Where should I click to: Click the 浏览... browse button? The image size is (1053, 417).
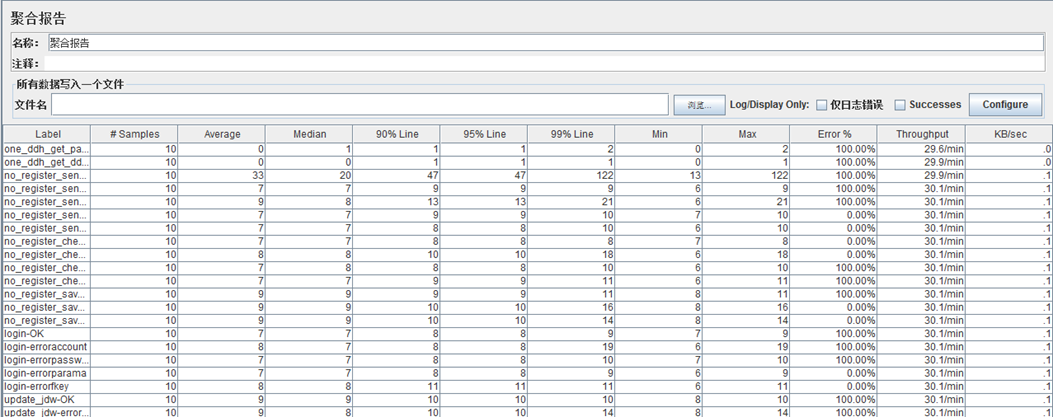[699, 105]
